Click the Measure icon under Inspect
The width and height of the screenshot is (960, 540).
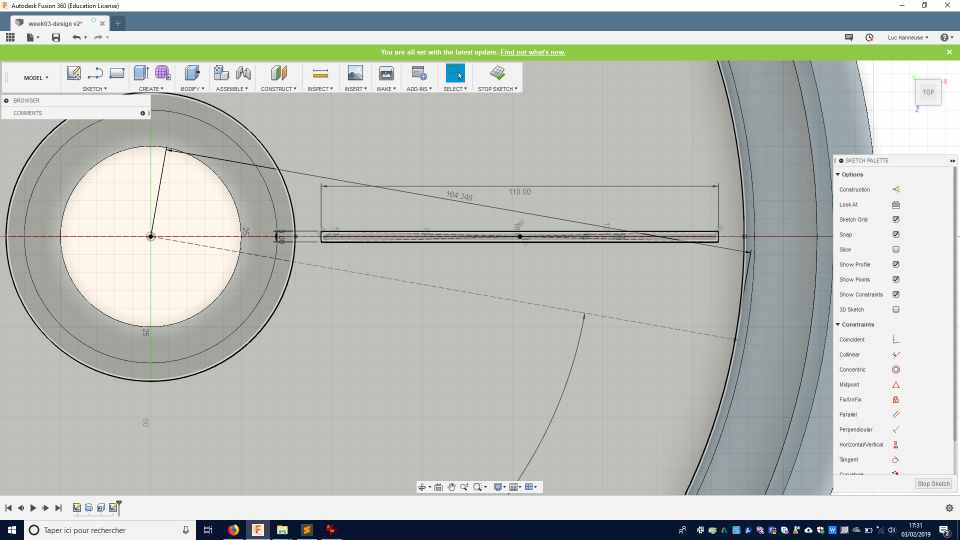click(x=320, y=73)
